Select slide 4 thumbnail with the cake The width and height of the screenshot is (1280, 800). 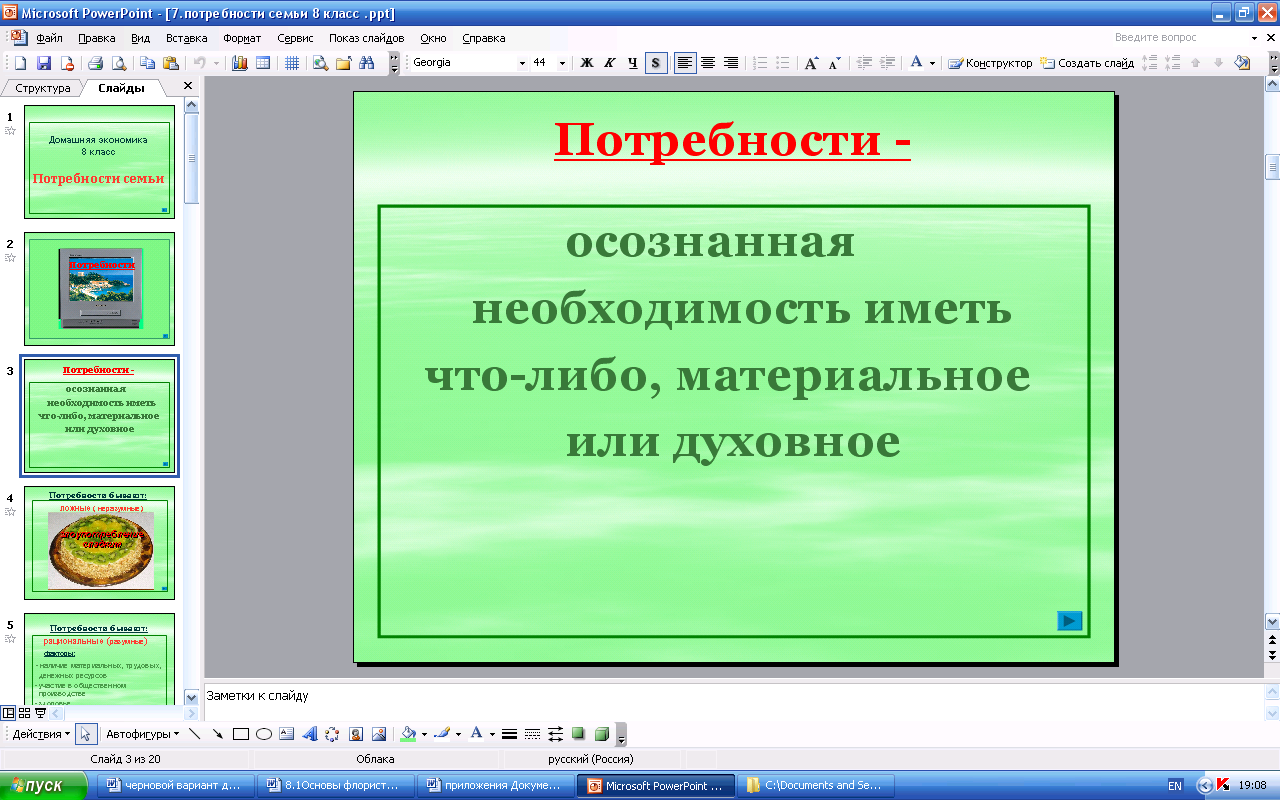(100, 543)
